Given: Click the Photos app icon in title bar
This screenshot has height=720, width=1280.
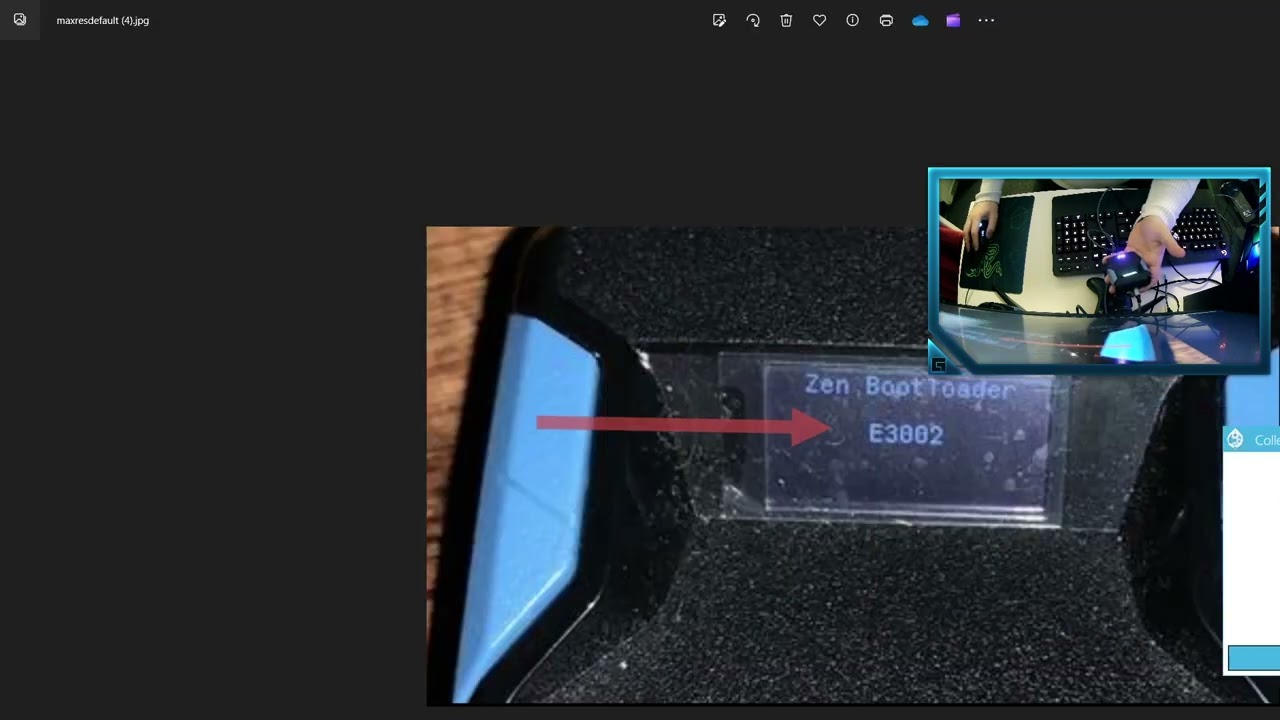Looking at the screenshot, I should click(20, 20).
